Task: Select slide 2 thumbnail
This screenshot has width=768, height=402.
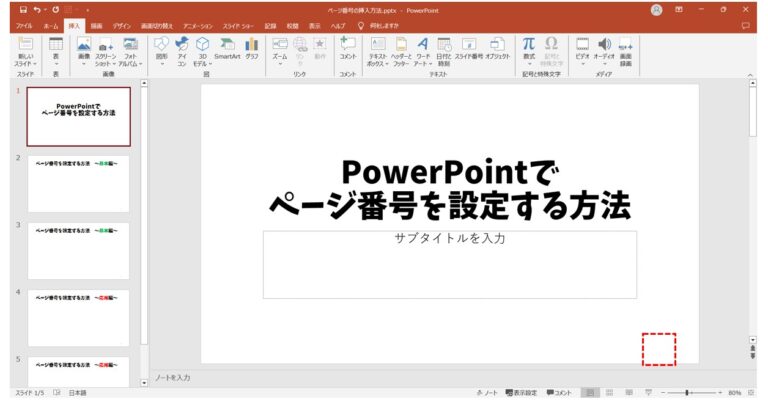Action: coord(78,184)
